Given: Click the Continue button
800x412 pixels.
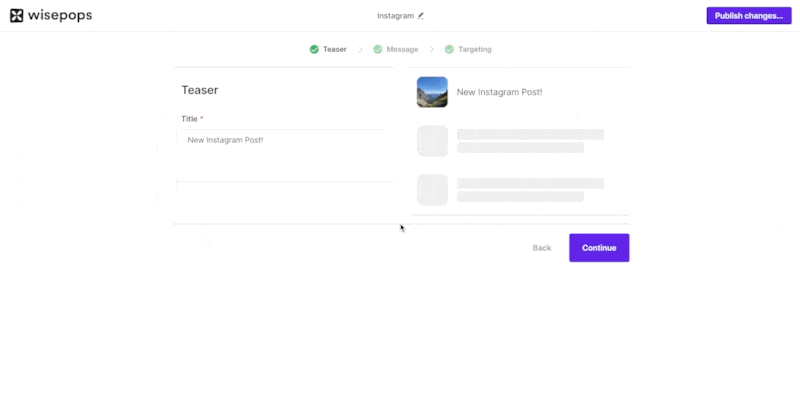Looking at the screenshot, I should (x=599, y=248).
